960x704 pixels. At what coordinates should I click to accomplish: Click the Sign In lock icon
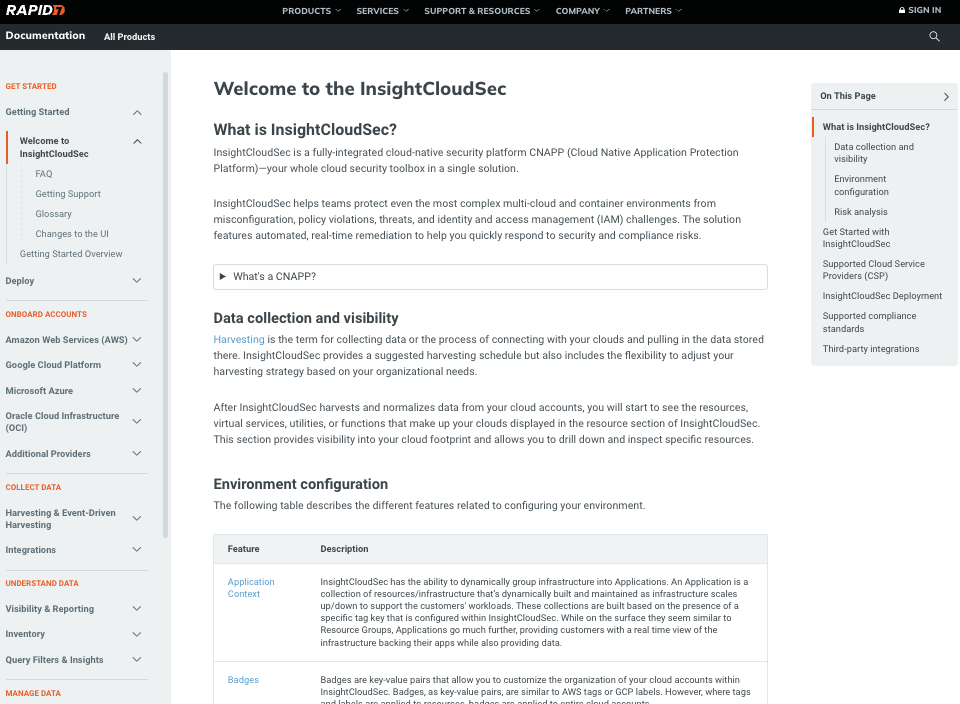click(x=902, y=11)
